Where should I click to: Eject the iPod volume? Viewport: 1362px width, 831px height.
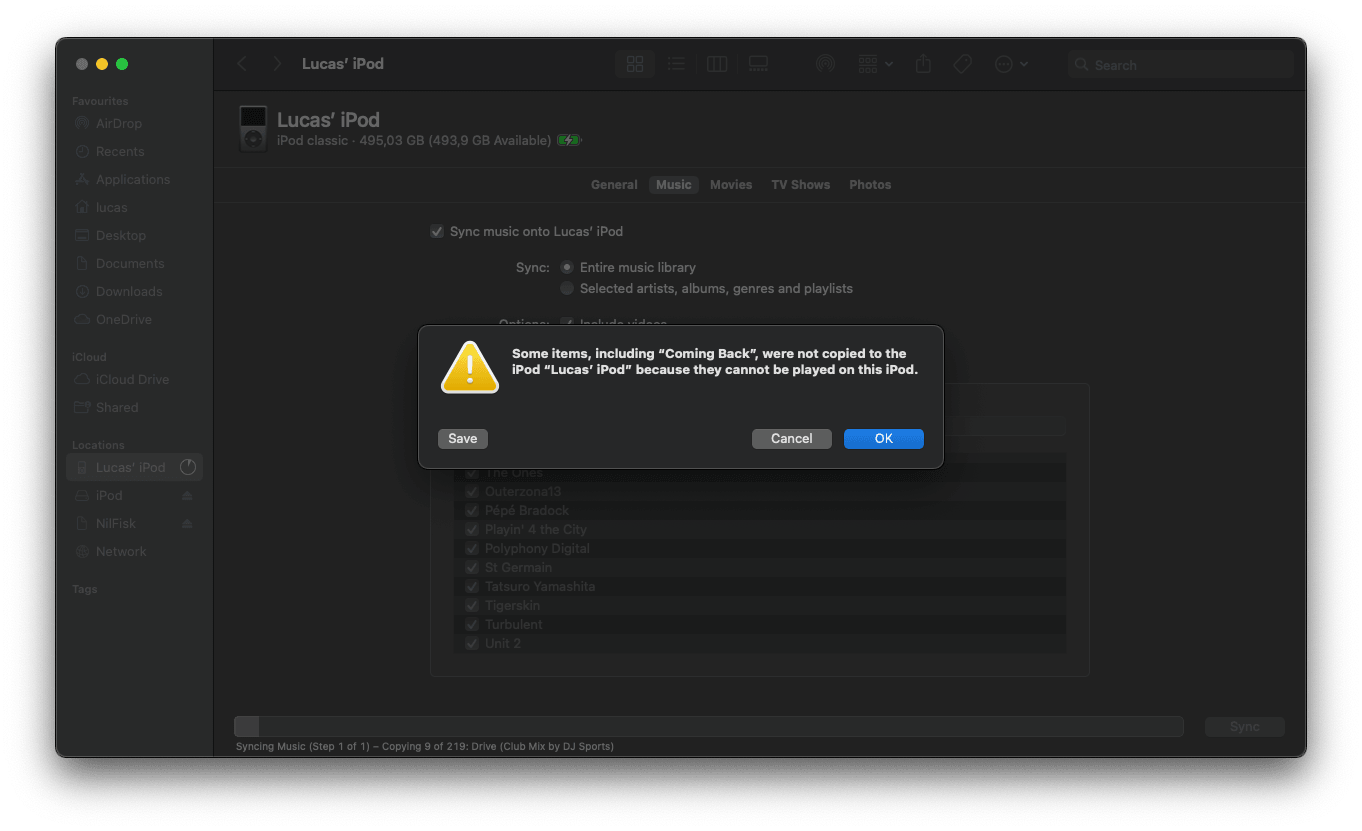(187, 496)
